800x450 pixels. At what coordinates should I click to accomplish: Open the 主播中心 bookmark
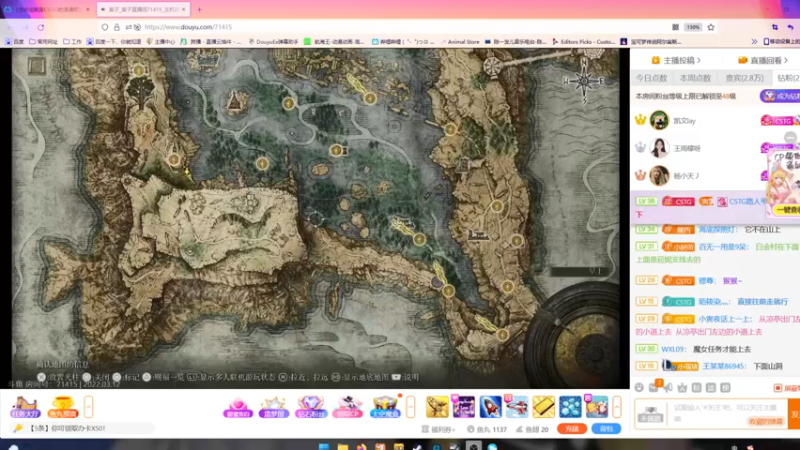pyautogui.click(x=161, y=42)
